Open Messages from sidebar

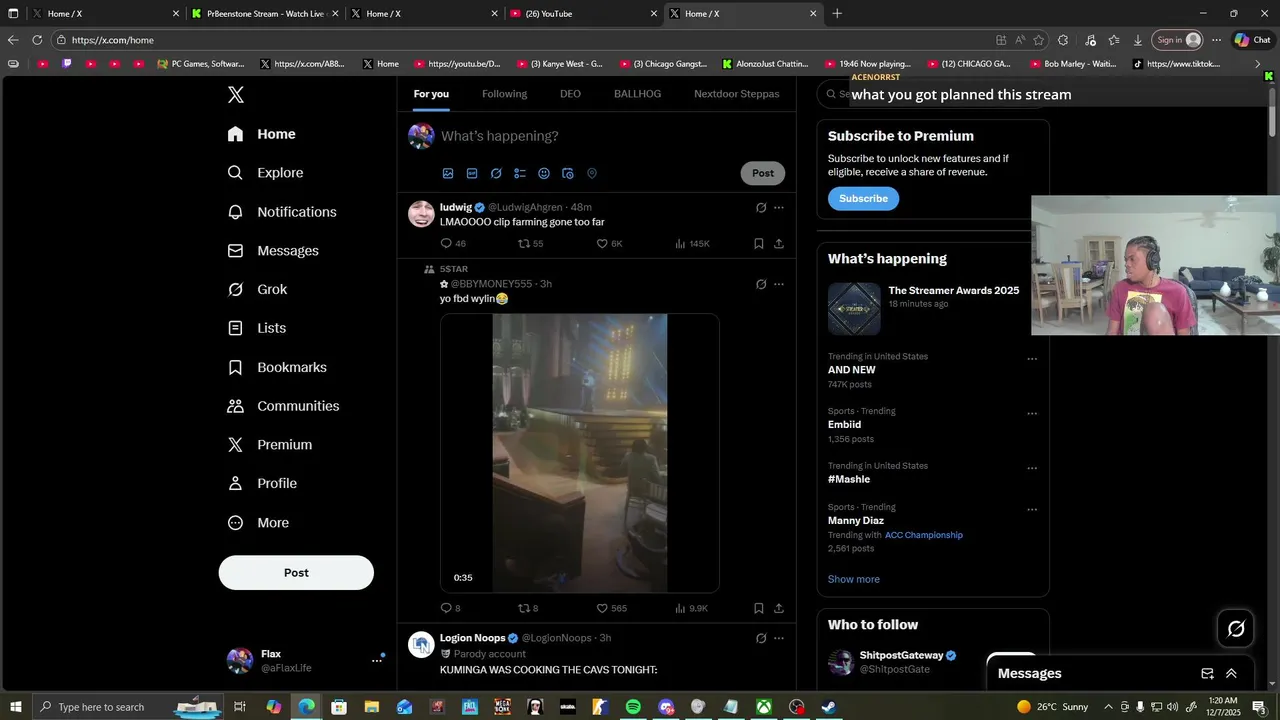(274, 251)
